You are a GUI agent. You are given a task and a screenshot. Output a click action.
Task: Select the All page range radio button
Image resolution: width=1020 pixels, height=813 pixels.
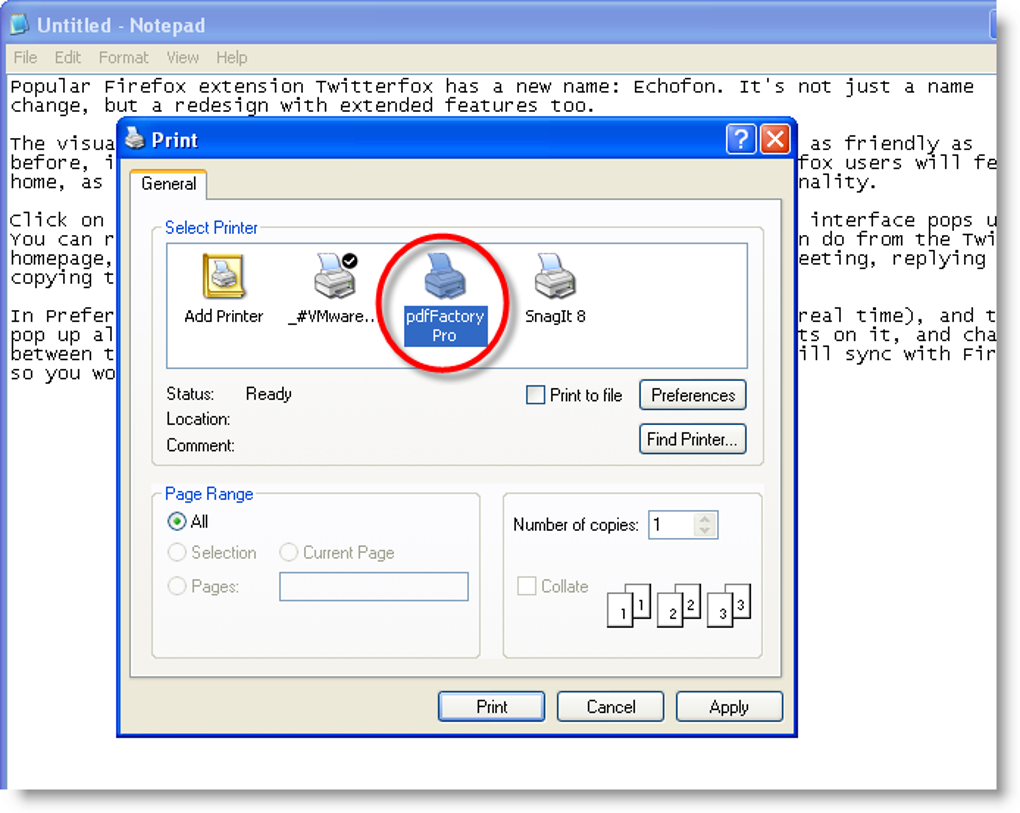176,522
